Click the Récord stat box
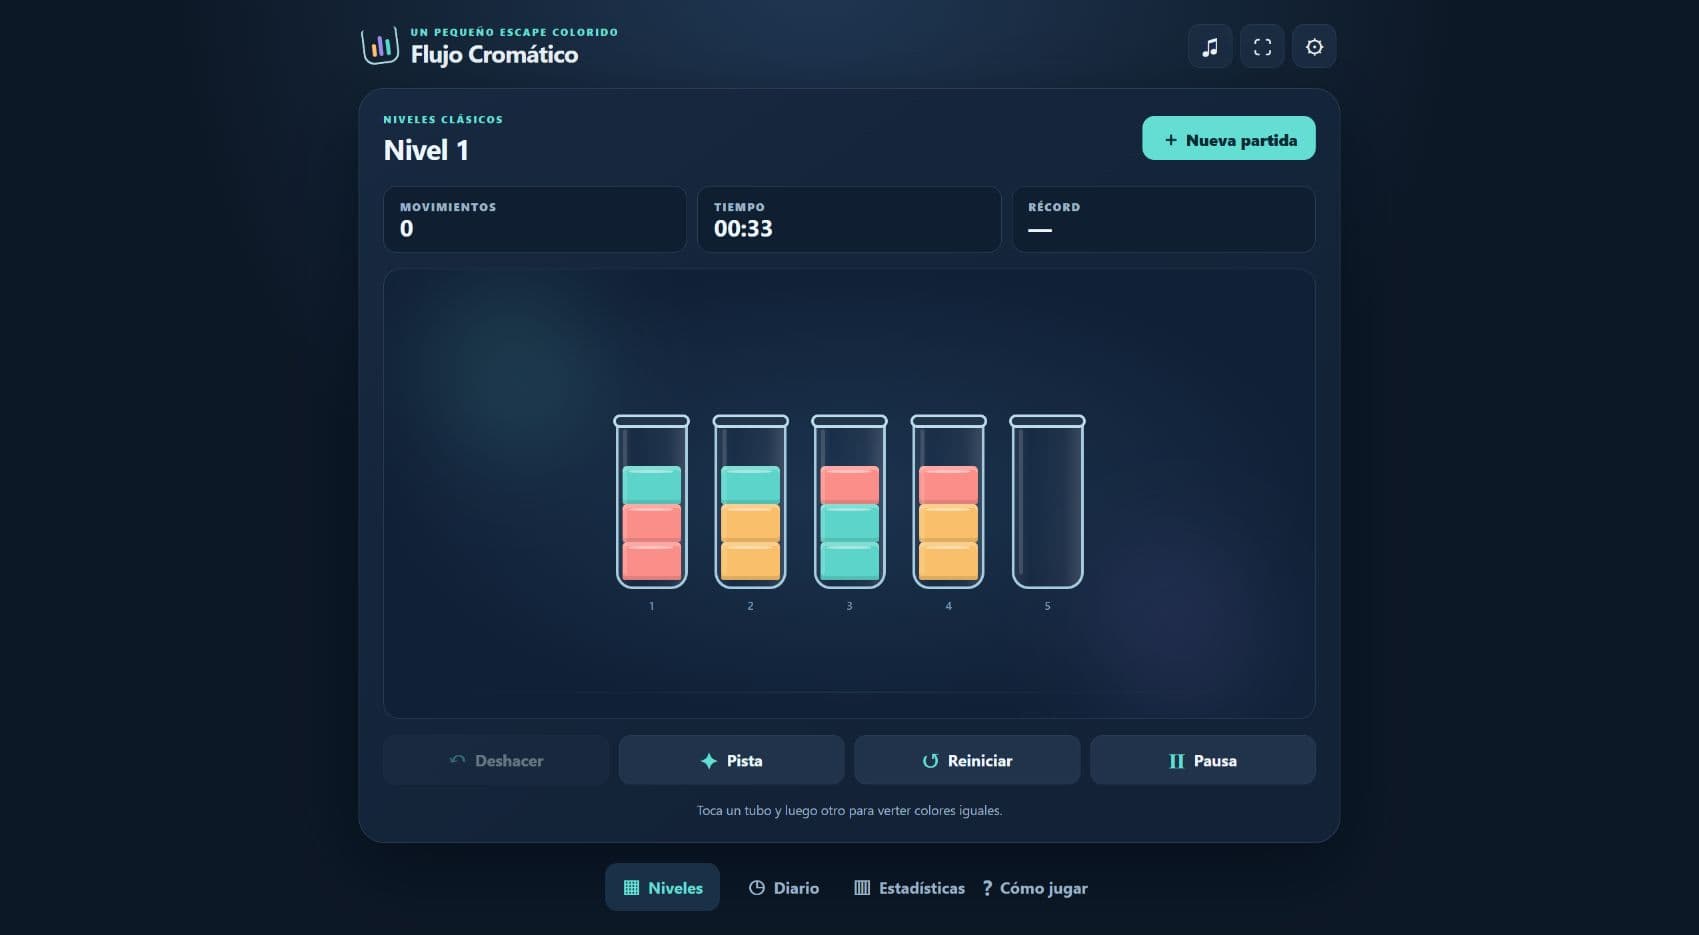Viewport: 1699px width, 935px height. [x=1163, y=219]
